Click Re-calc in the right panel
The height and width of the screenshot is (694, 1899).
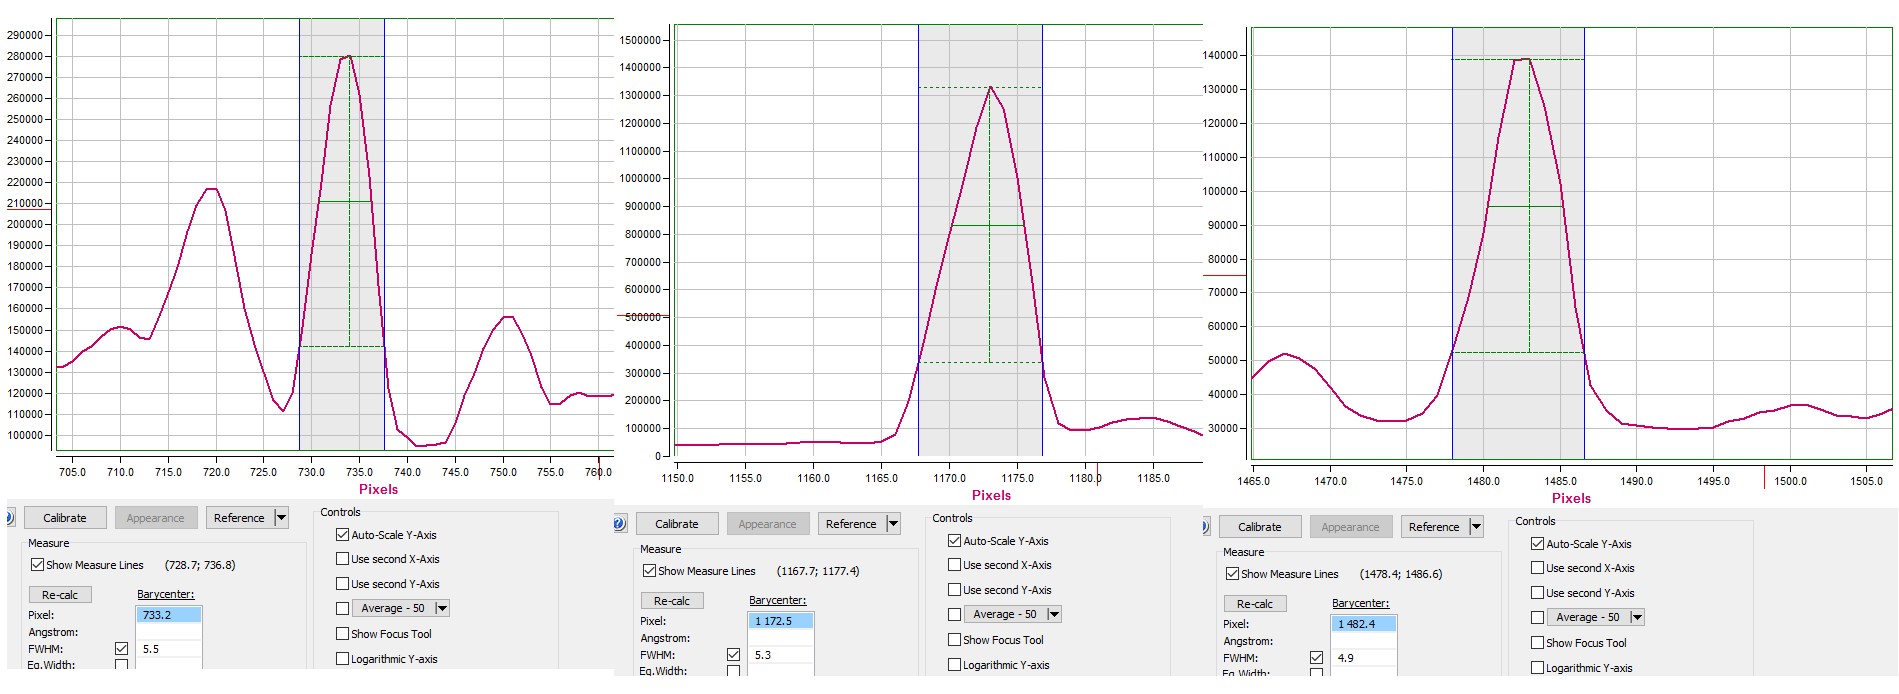tap(1254, 604)
